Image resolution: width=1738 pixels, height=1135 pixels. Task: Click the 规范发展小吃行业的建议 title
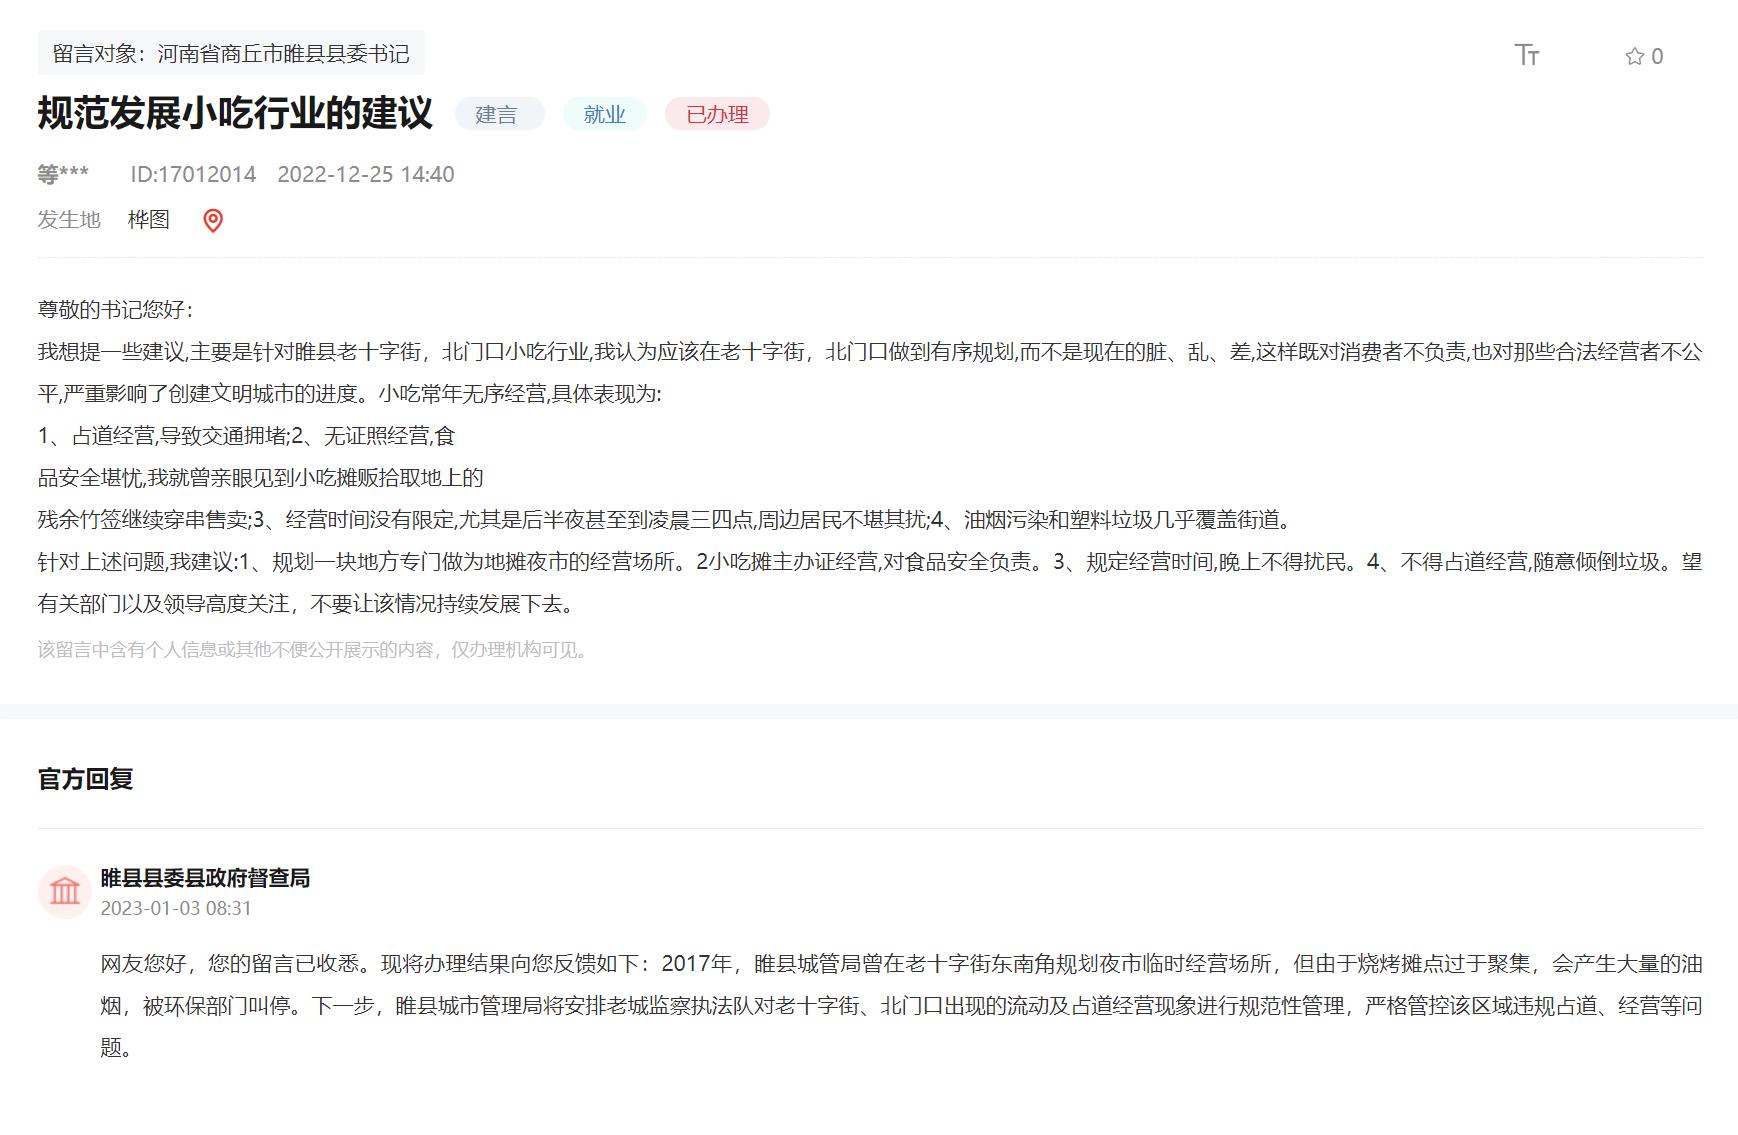pyautogui.click(x=235, y=114)
